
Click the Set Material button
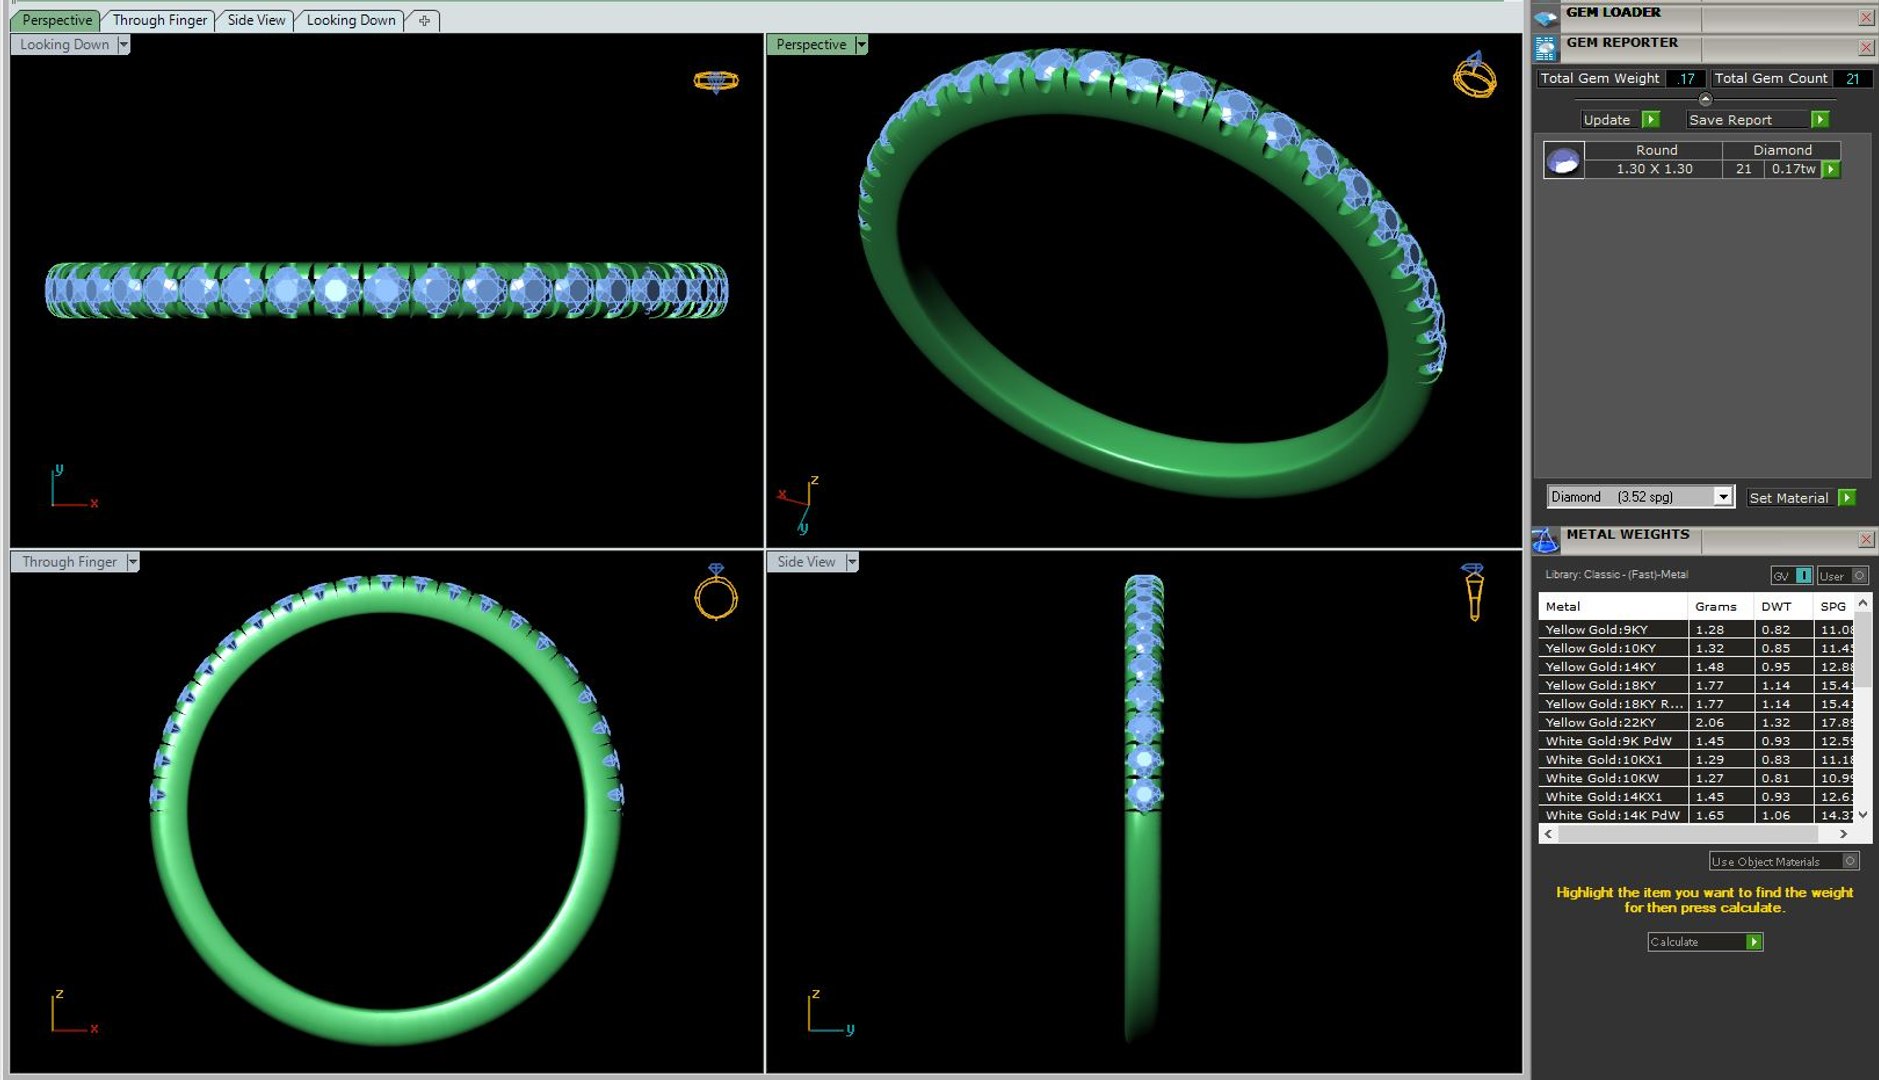pos(1788,497)
